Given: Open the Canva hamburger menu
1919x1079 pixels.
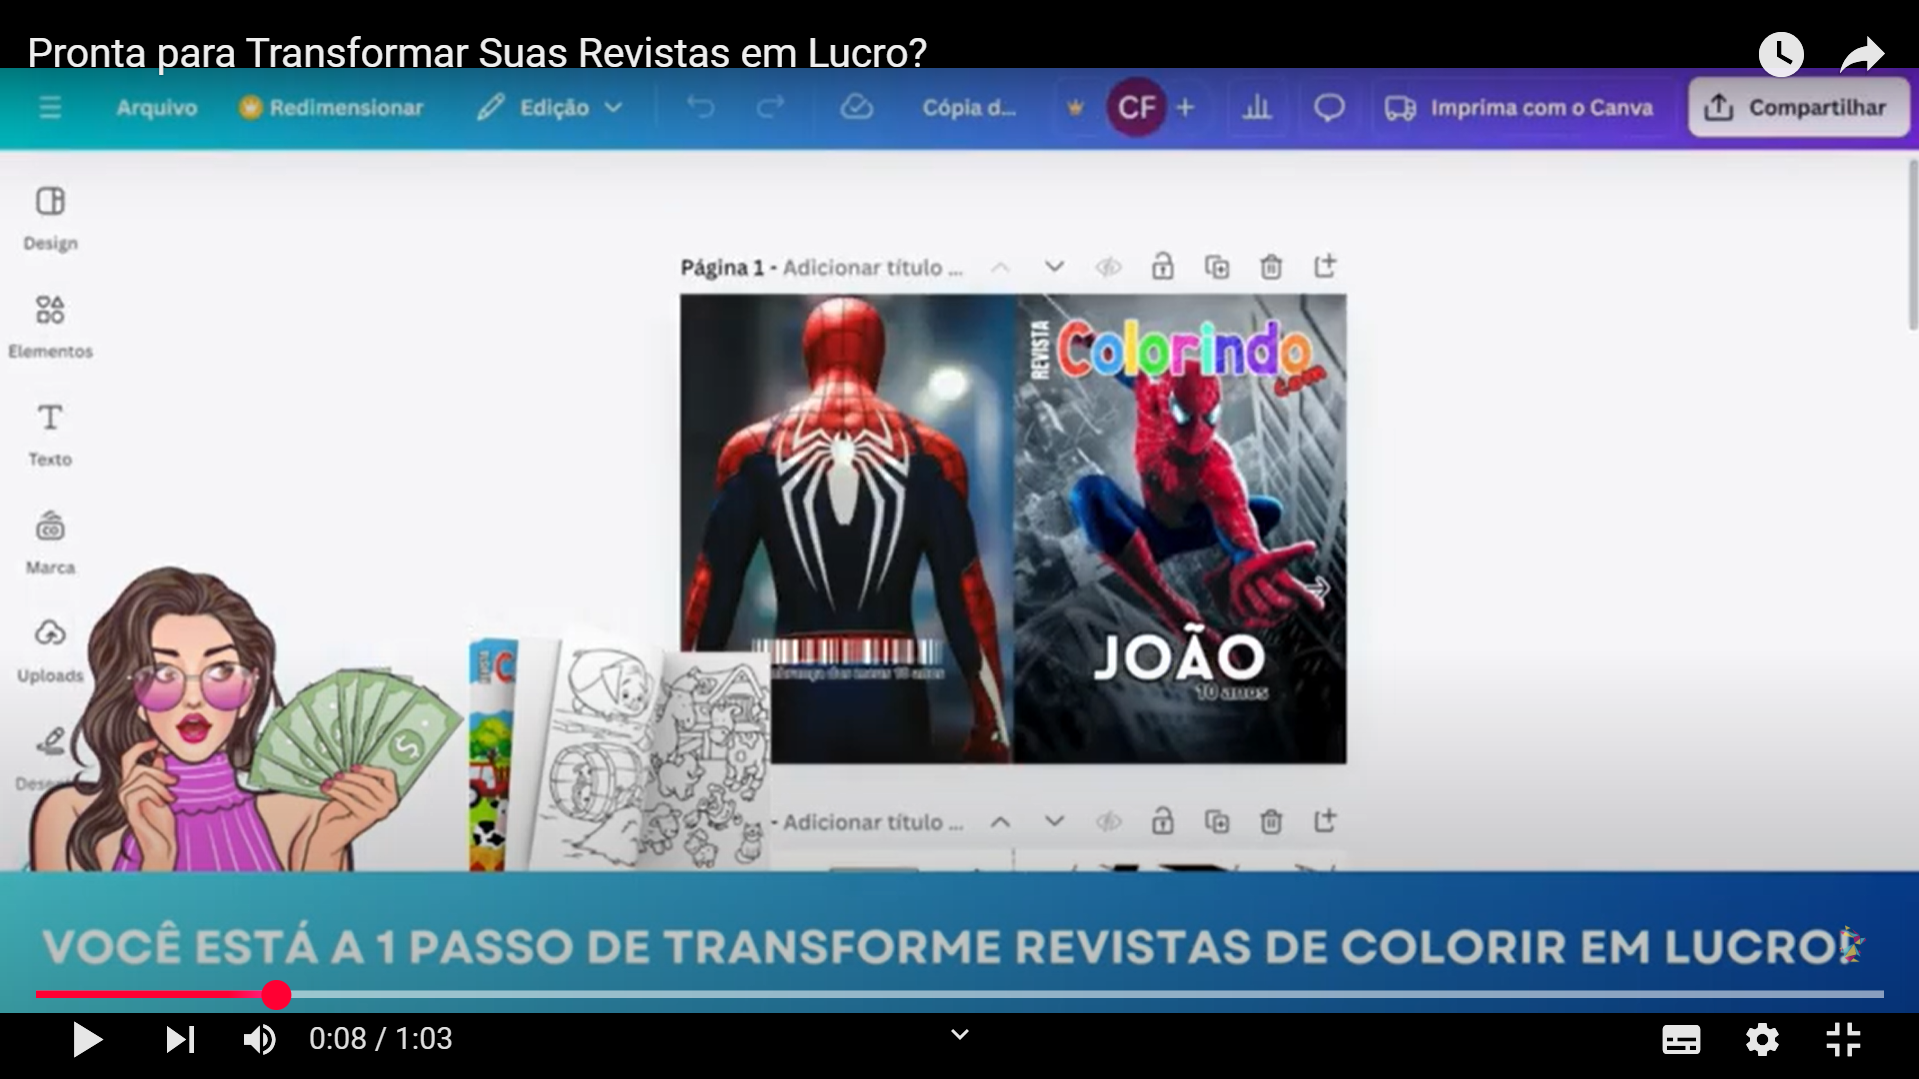Looking at the screenshot, I should click(50, 107).
